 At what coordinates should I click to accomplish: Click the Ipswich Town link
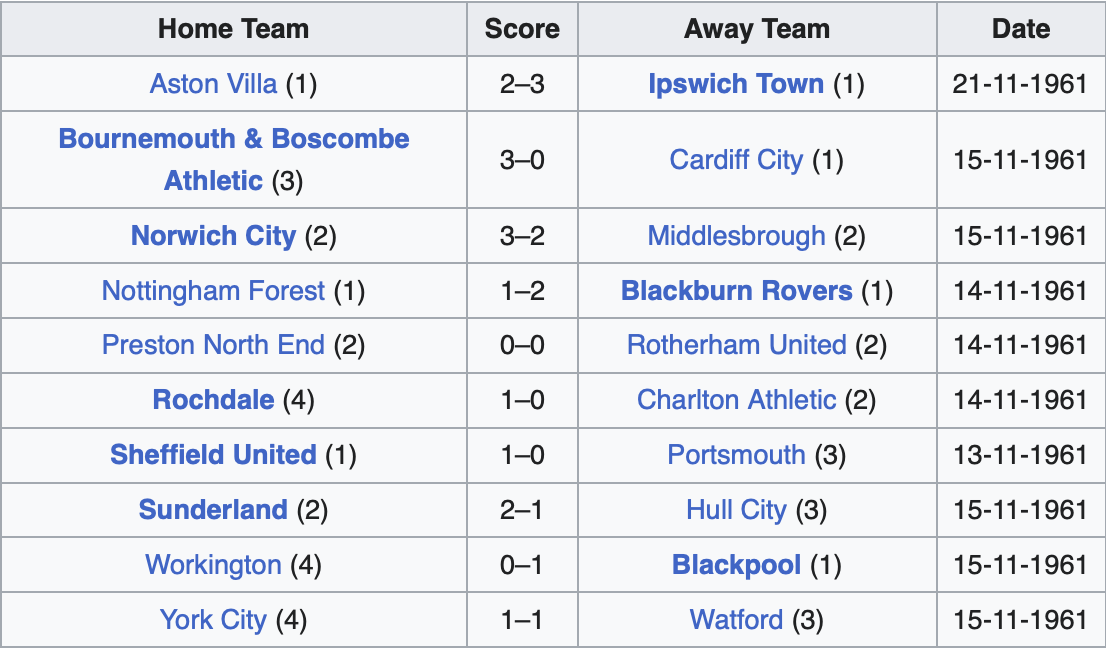[736, 84]
